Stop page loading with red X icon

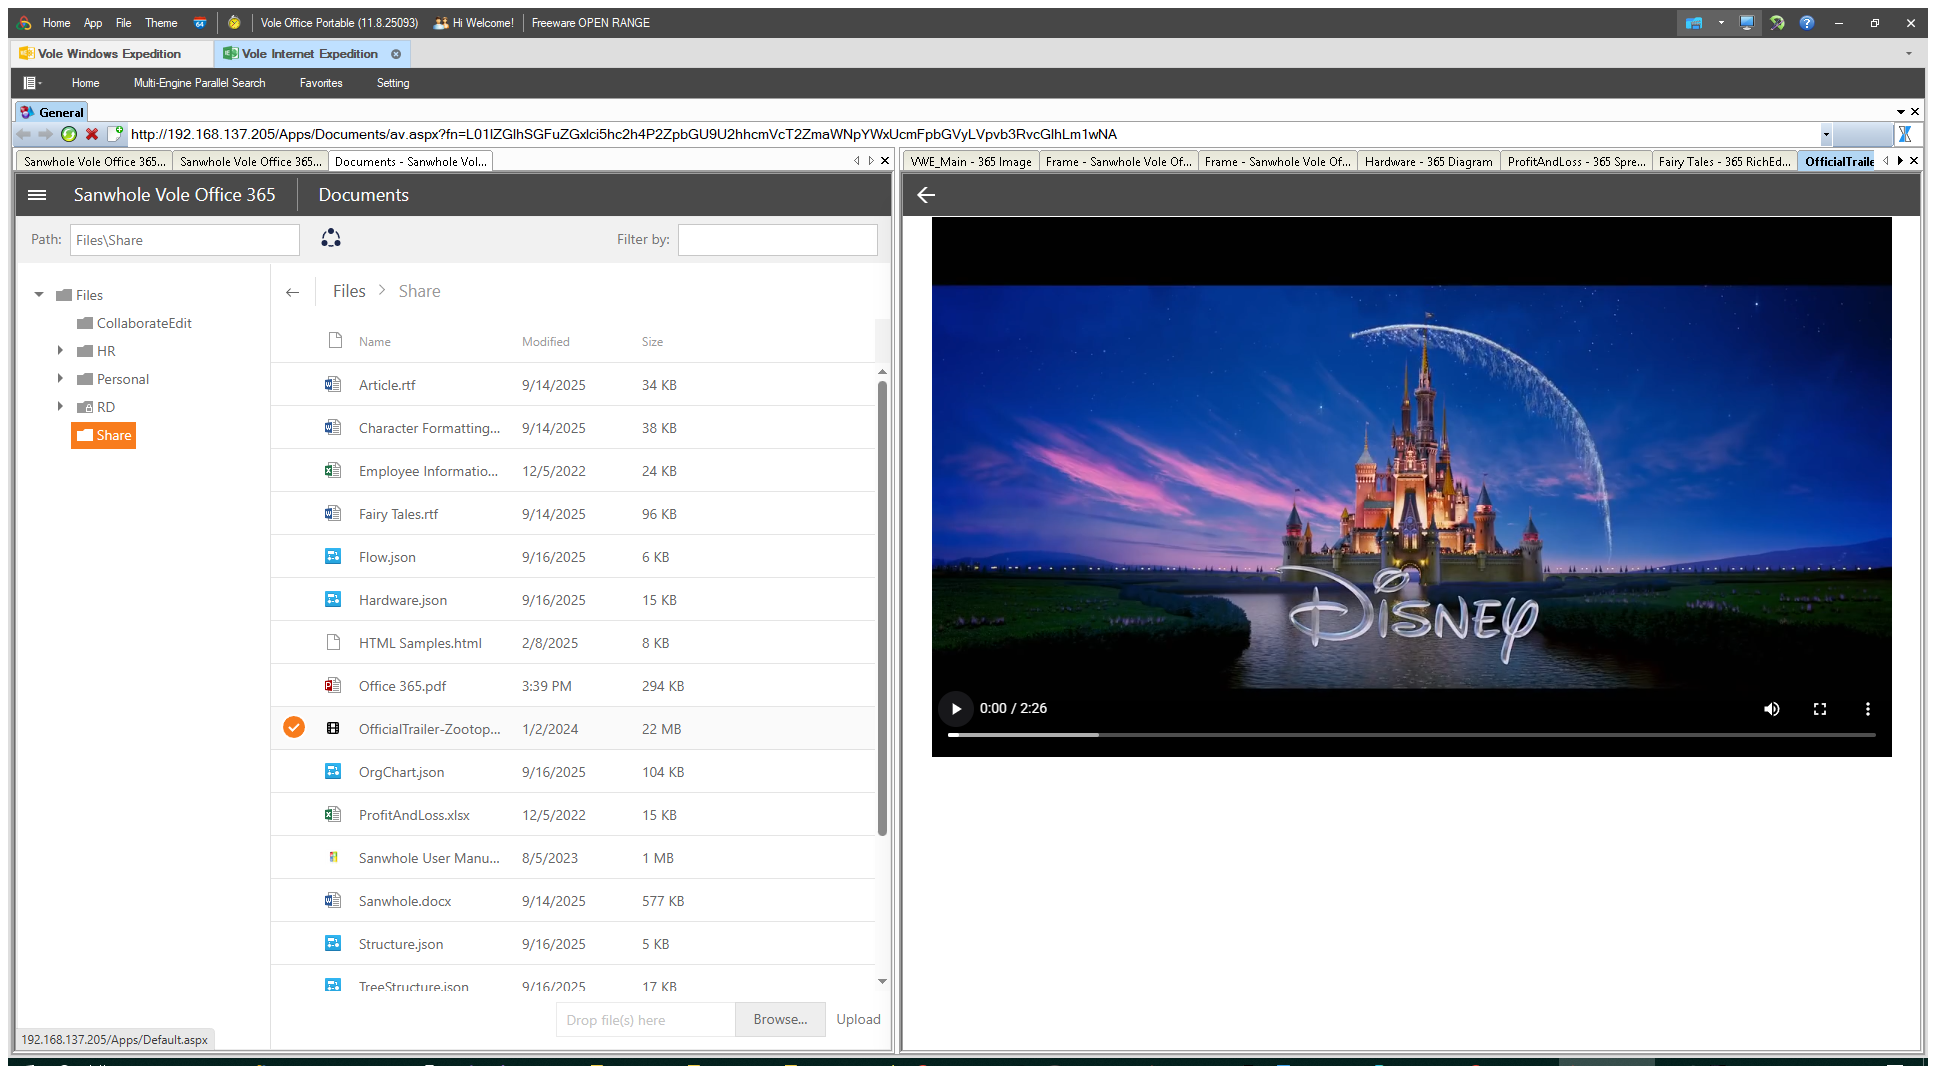pyautogui.click(x=92, y=134)
